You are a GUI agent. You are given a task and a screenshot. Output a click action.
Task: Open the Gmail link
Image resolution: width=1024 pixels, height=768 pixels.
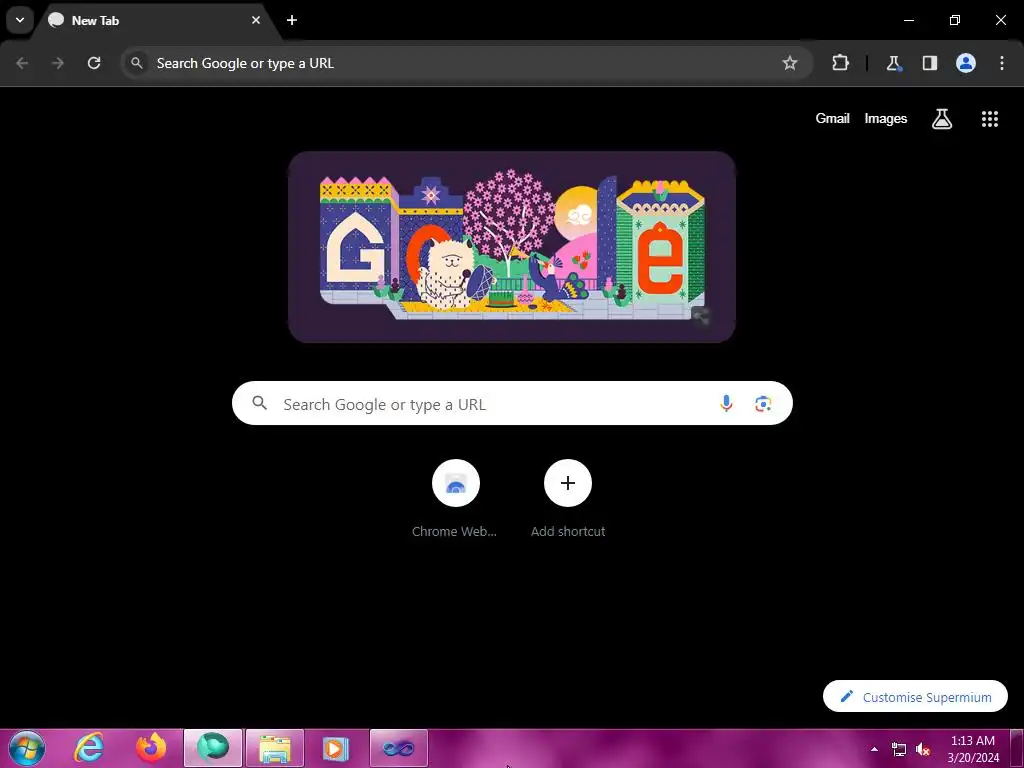[832, 119]
